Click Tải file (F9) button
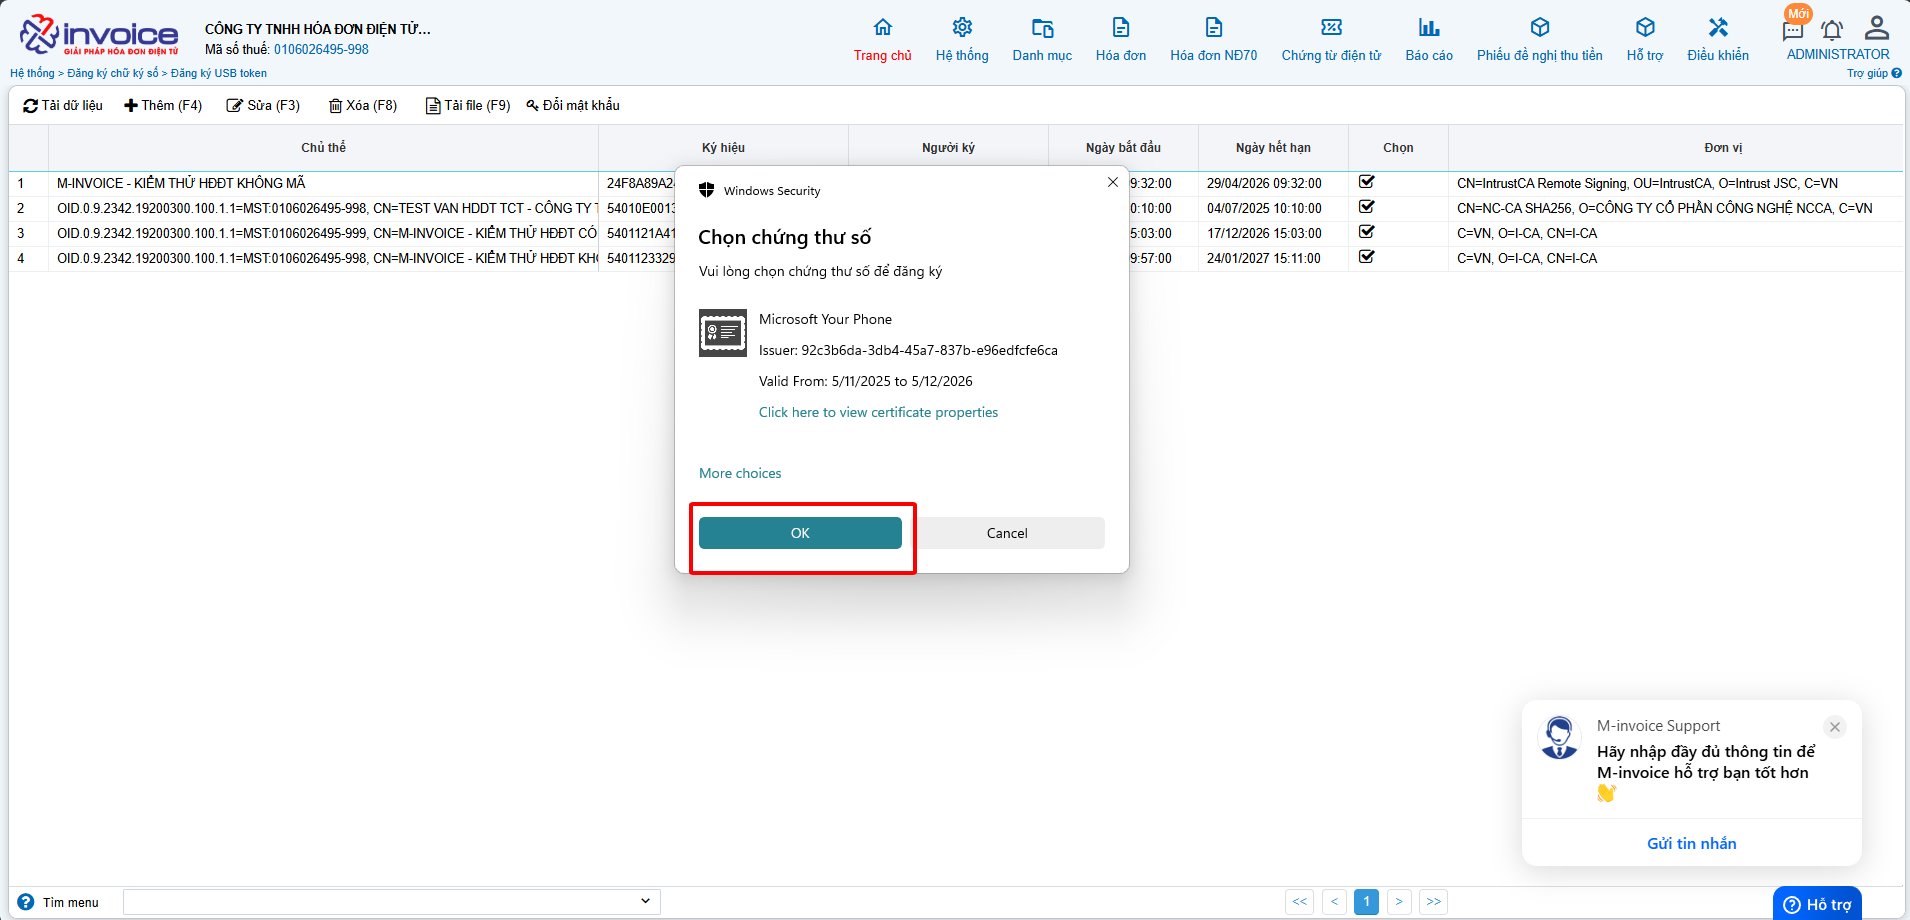 tap(468, 105)
